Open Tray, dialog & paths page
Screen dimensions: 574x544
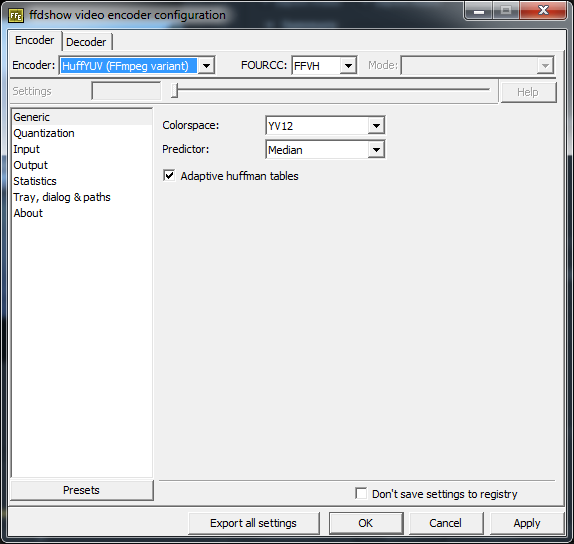click(62, 197)
